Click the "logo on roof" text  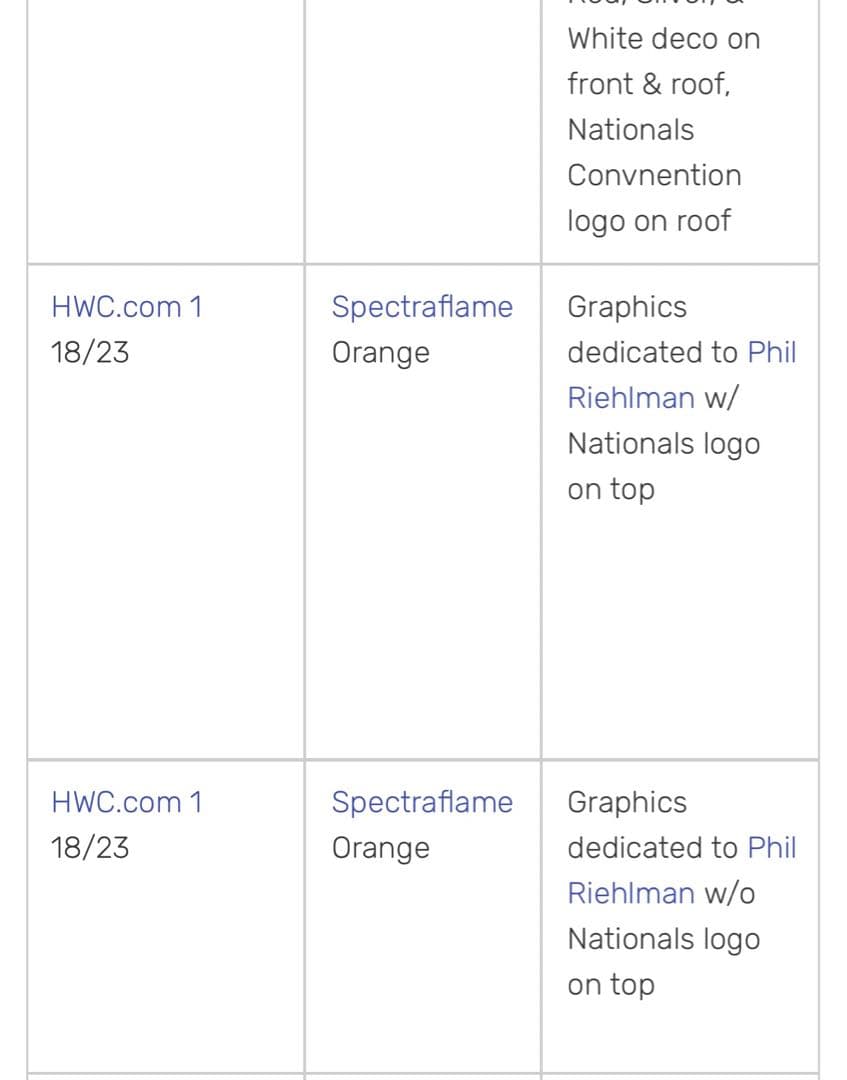point(649,220)
